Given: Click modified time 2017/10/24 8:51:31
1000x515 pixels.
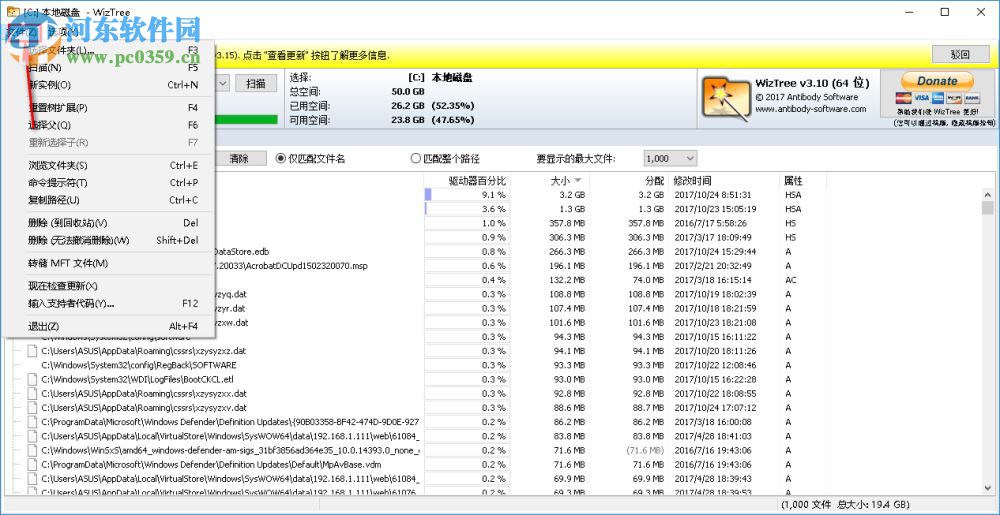Looking at the screenshot, I should tap(712, 195).
